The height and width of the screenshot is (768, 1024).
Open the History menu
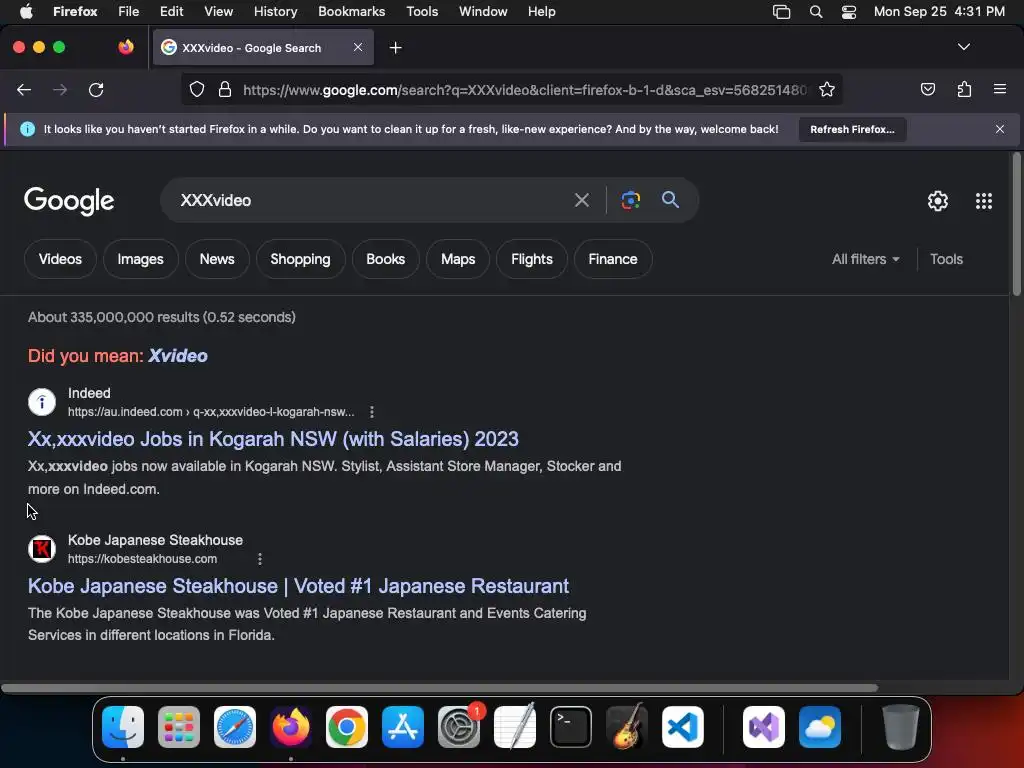275,12
